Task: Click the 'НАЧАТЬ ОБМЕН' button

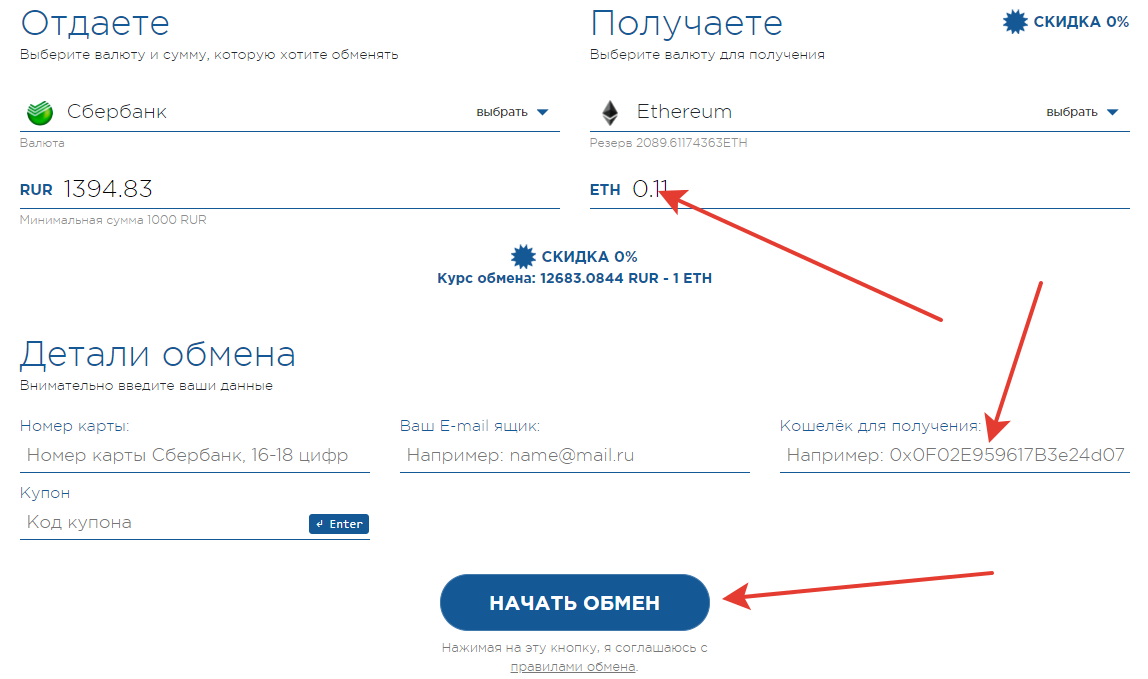Action: (x=575, y=602)
